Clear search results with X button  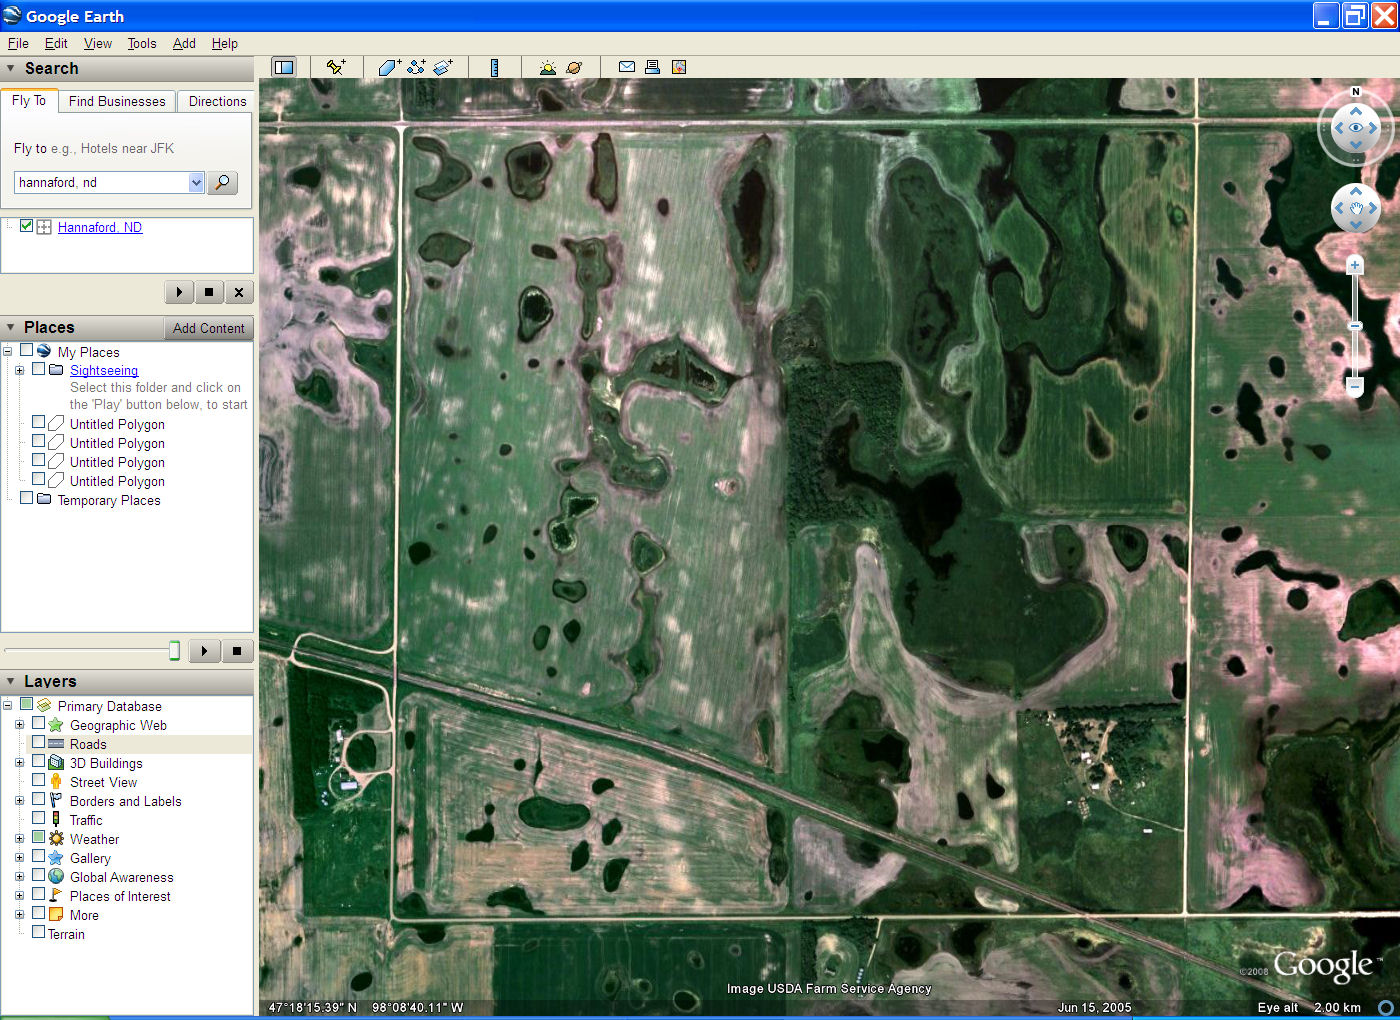[239, 292]
